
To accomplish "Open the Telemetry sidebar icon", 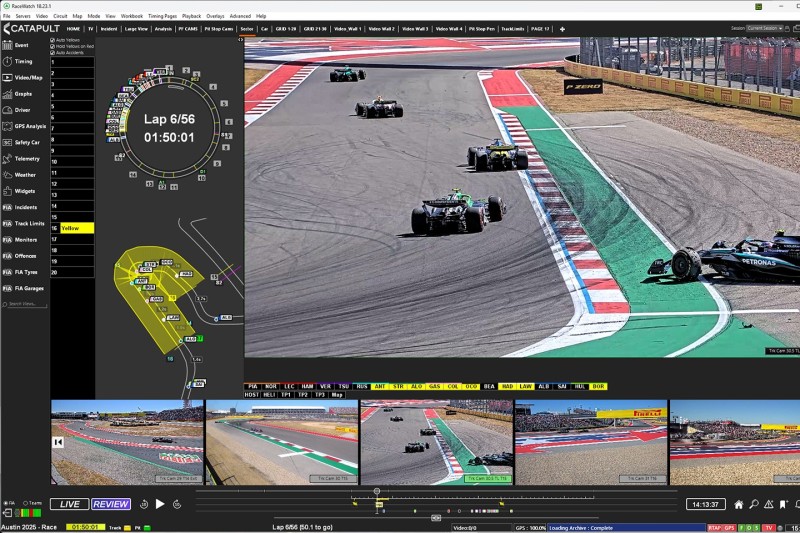I will point(7,159).
